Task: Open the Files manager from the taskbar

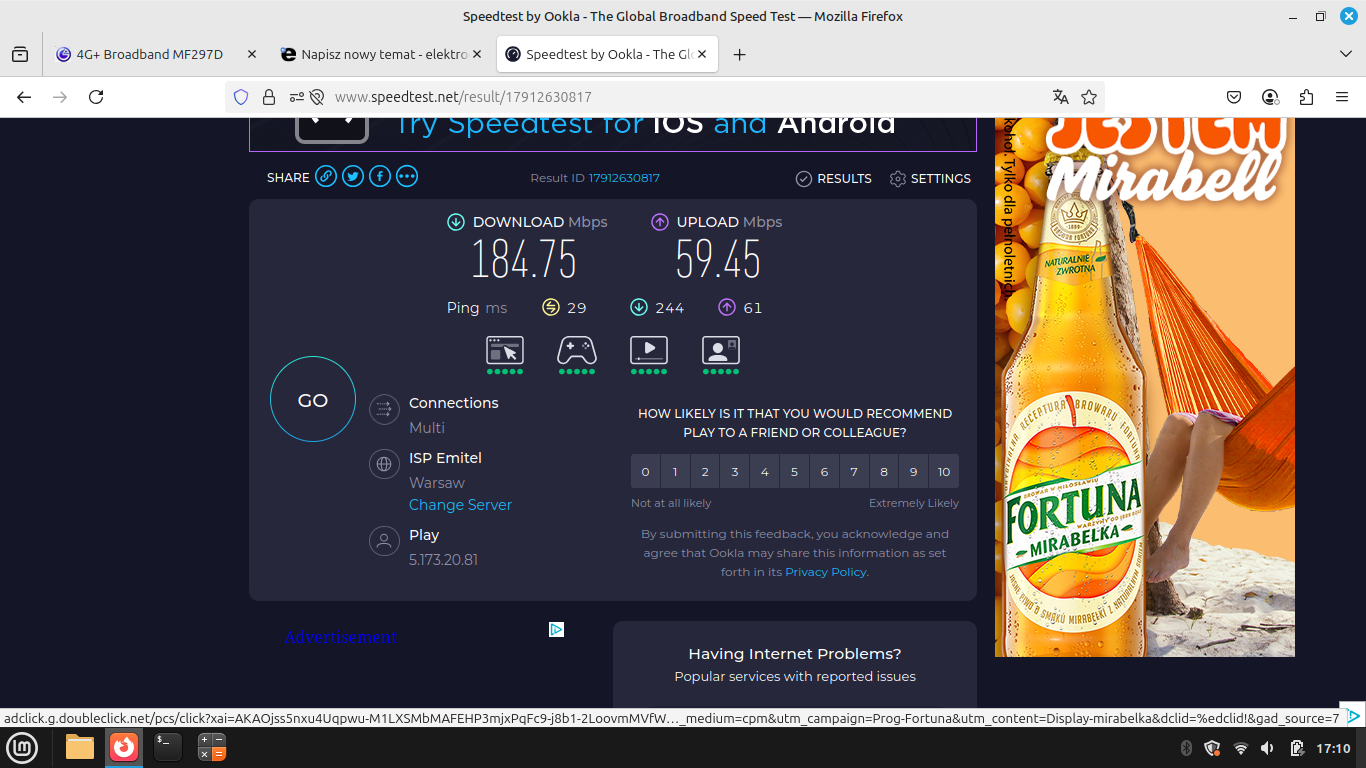Action: pyautogui.click(x=80, y=747)
